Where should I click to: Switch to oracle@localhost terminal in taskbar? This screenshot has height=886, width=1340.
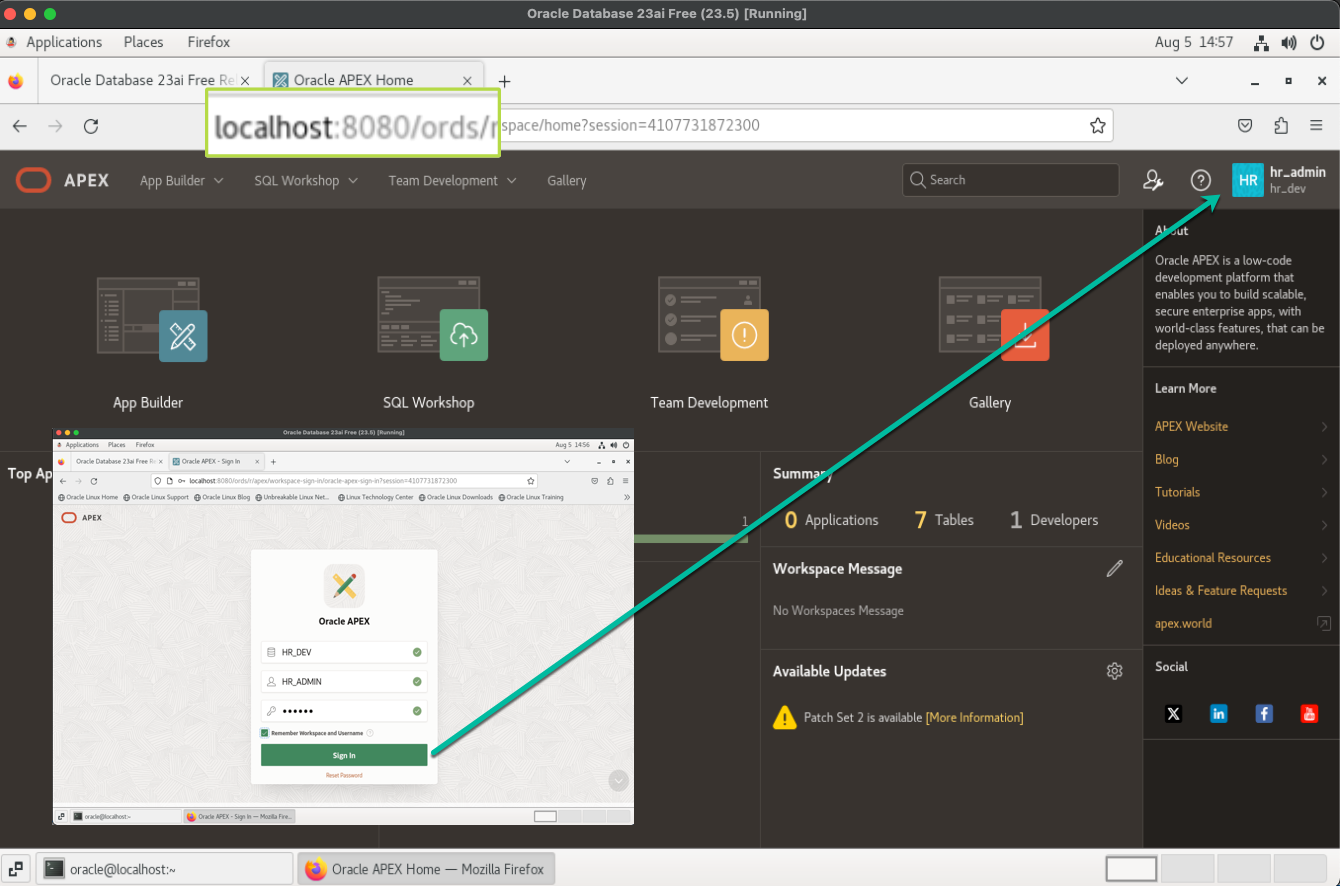(x=164, y=869)
